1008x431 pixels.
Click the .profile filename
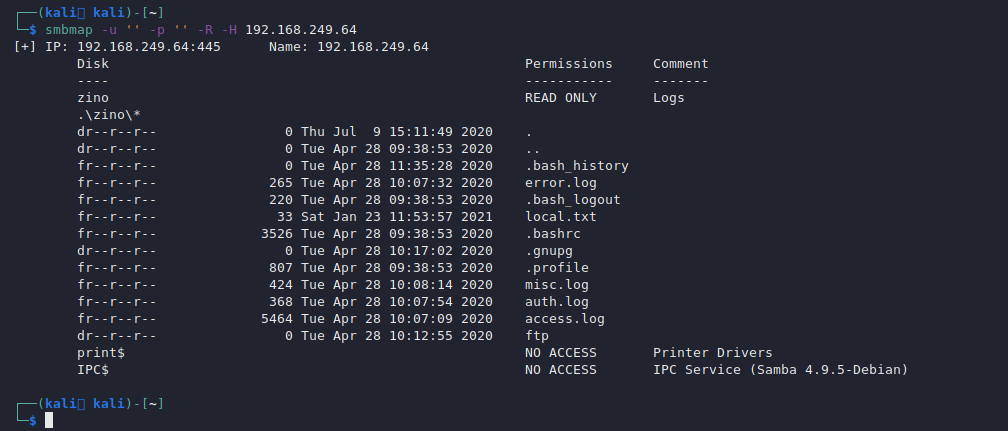556,268
